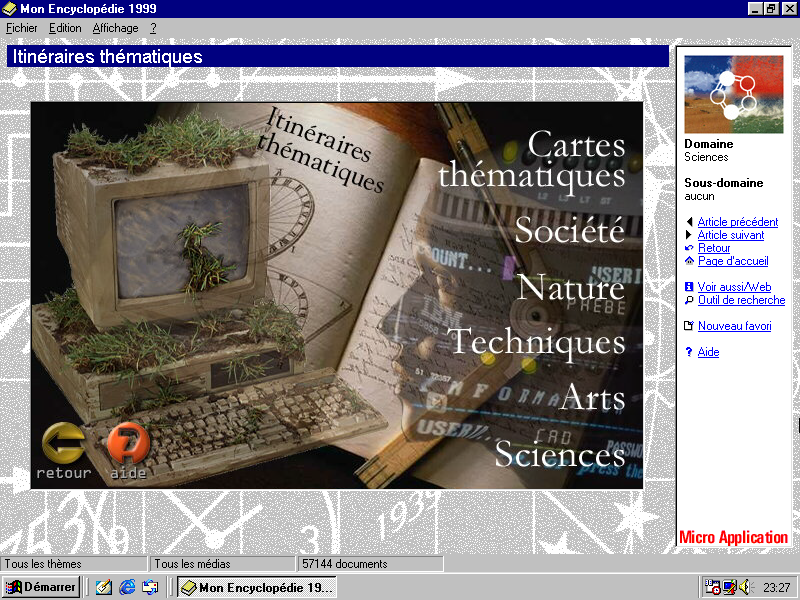
Task: Click the Tous les thèmes status field
Action: [73, 564]
